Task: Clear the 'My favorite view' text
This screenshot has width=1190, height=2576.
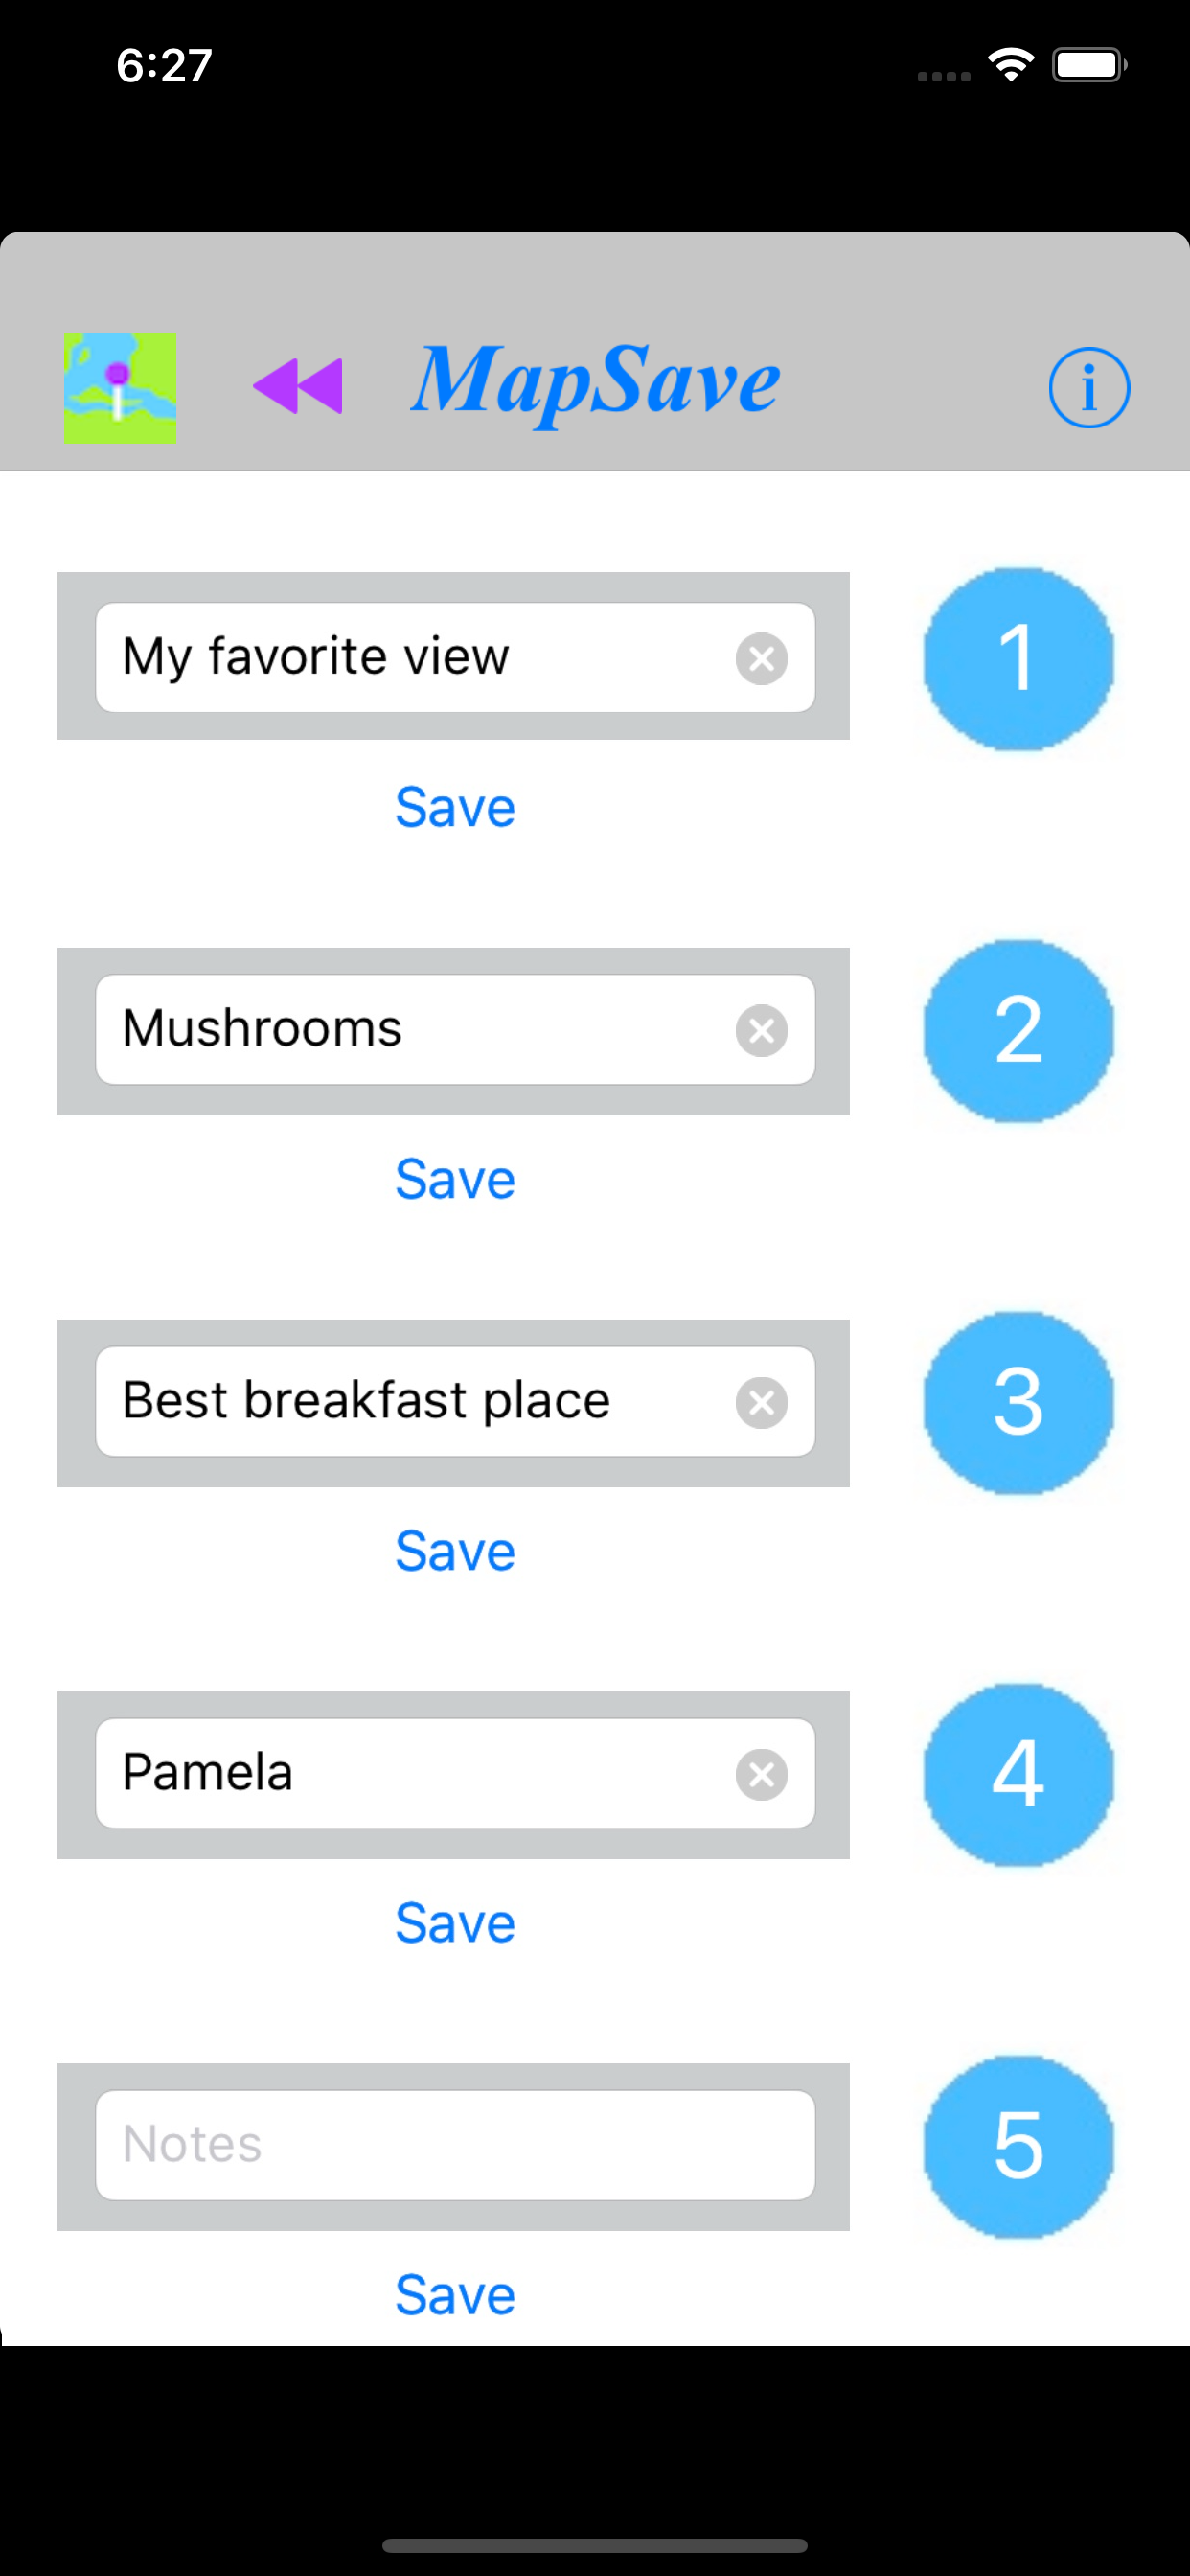Action: tap(761, 659)
